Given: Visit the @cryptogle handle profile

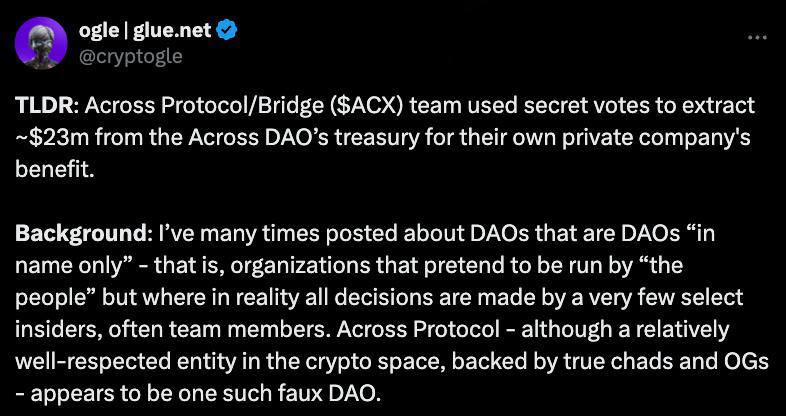Looking at the screenshot, I should tap(130, 56).
